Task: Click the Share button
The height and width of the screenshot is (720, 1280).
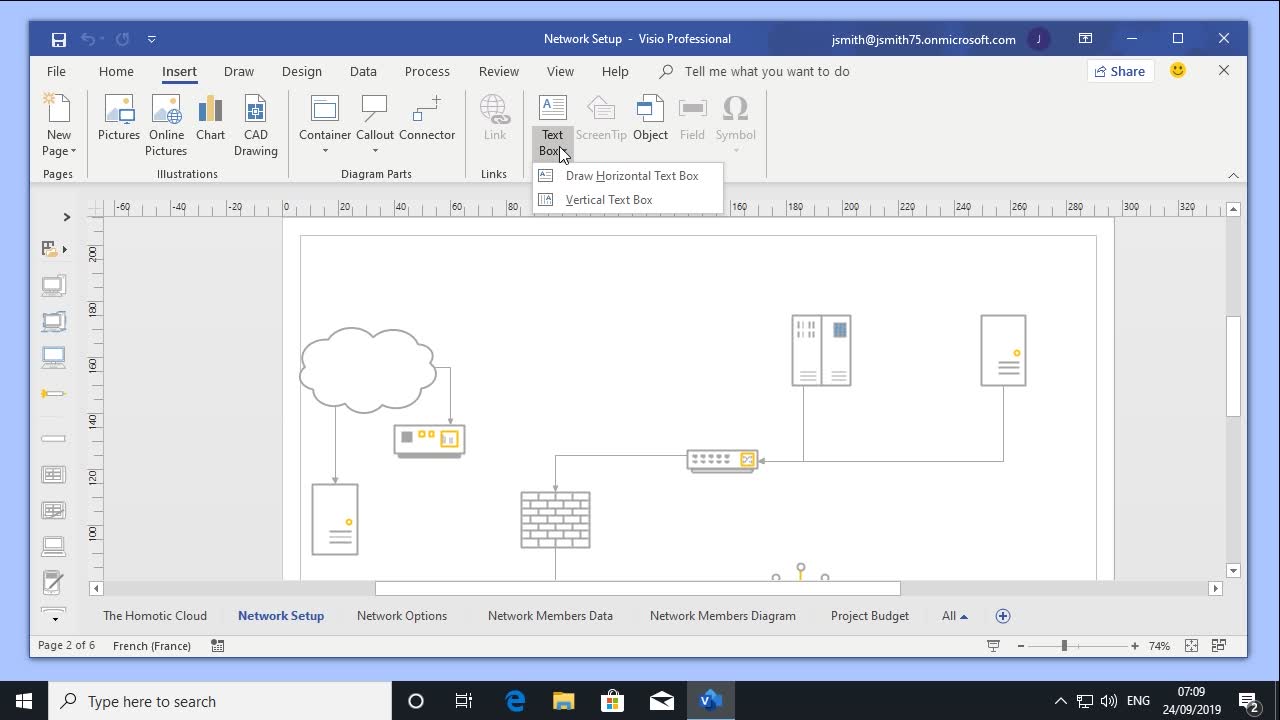Action: 1120,71
